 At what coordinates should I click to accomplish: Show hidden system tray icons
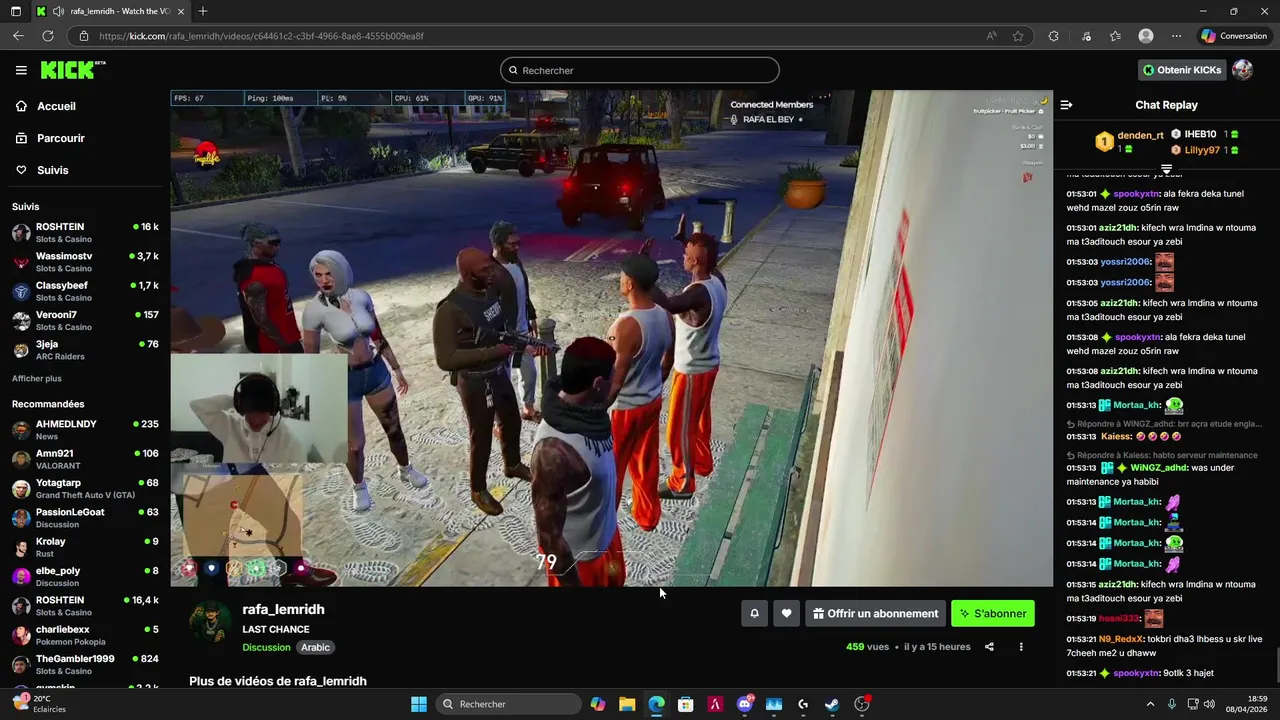1150,704
